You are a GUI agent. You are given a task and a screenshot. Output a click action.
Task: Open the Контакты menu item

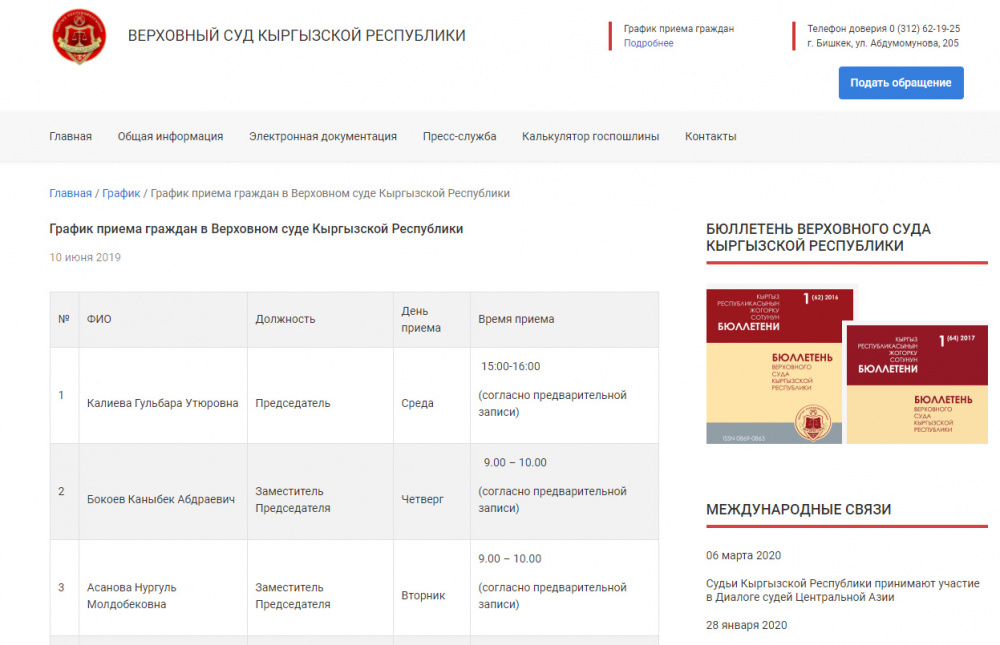click(x=710, y=136)
